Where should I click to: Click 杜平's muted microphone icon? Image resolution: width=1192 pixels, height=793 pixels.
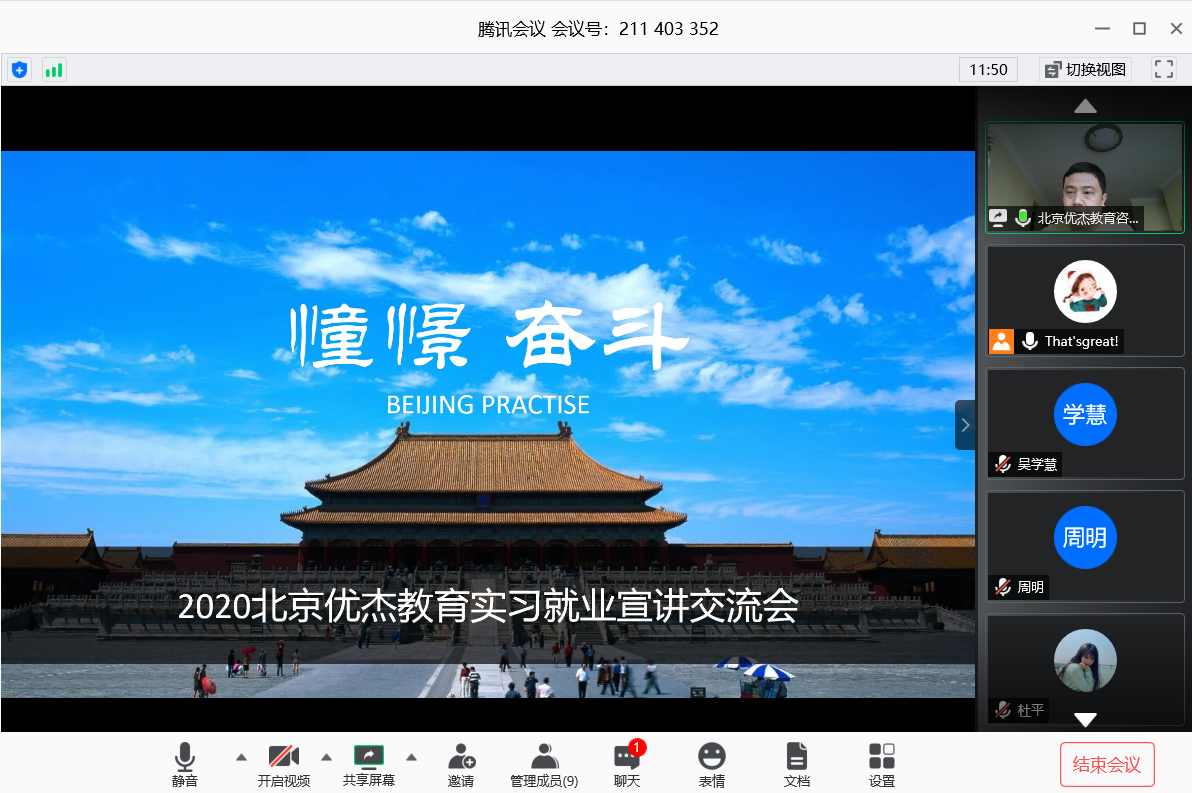coord(1003,710)
